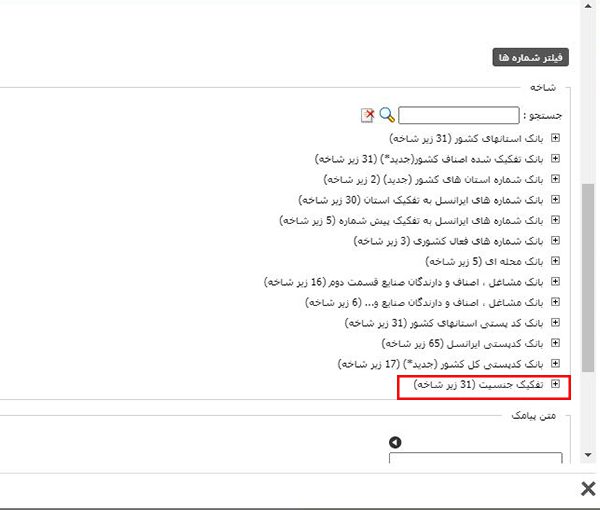
Task: Select the بانک استانهای کشور tree label
Action: point(466,138)
